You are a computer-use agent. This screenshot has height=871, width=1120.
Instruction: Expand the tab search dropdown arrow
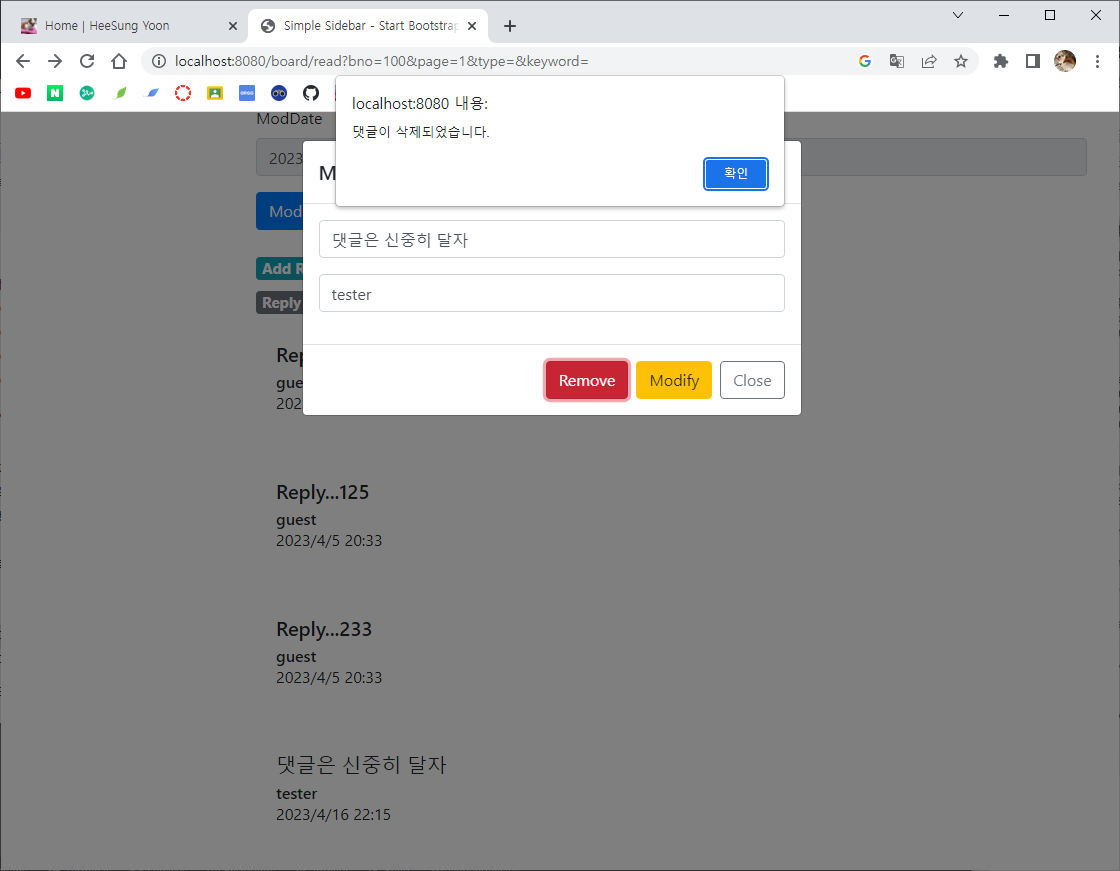point(957,15)
